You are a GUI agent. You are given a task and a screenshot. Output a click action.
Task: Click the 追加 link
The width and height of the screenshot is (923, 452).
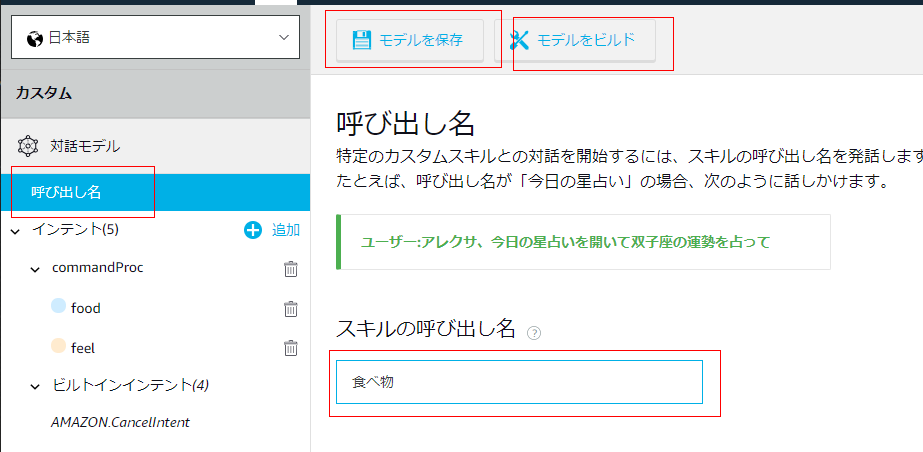coord(285,230)
